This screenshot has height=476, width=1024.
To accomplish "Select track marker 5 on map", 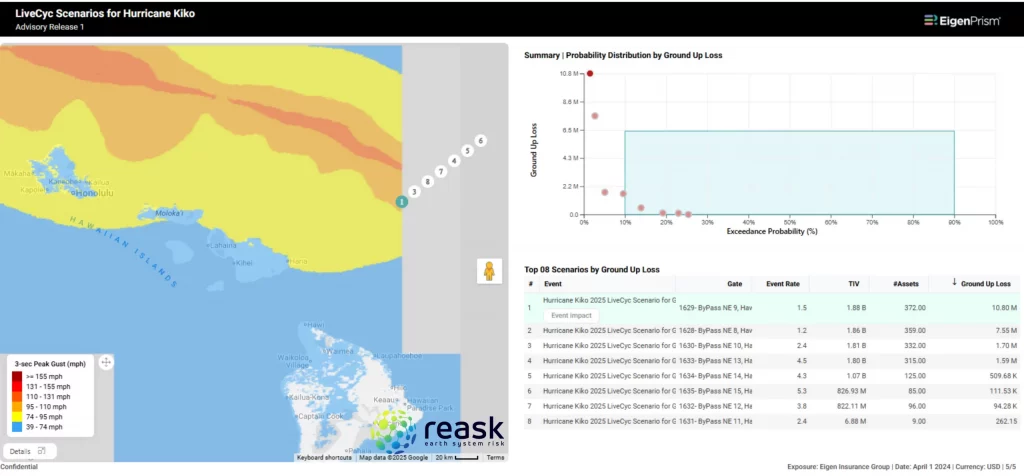I will pos(467,151).
